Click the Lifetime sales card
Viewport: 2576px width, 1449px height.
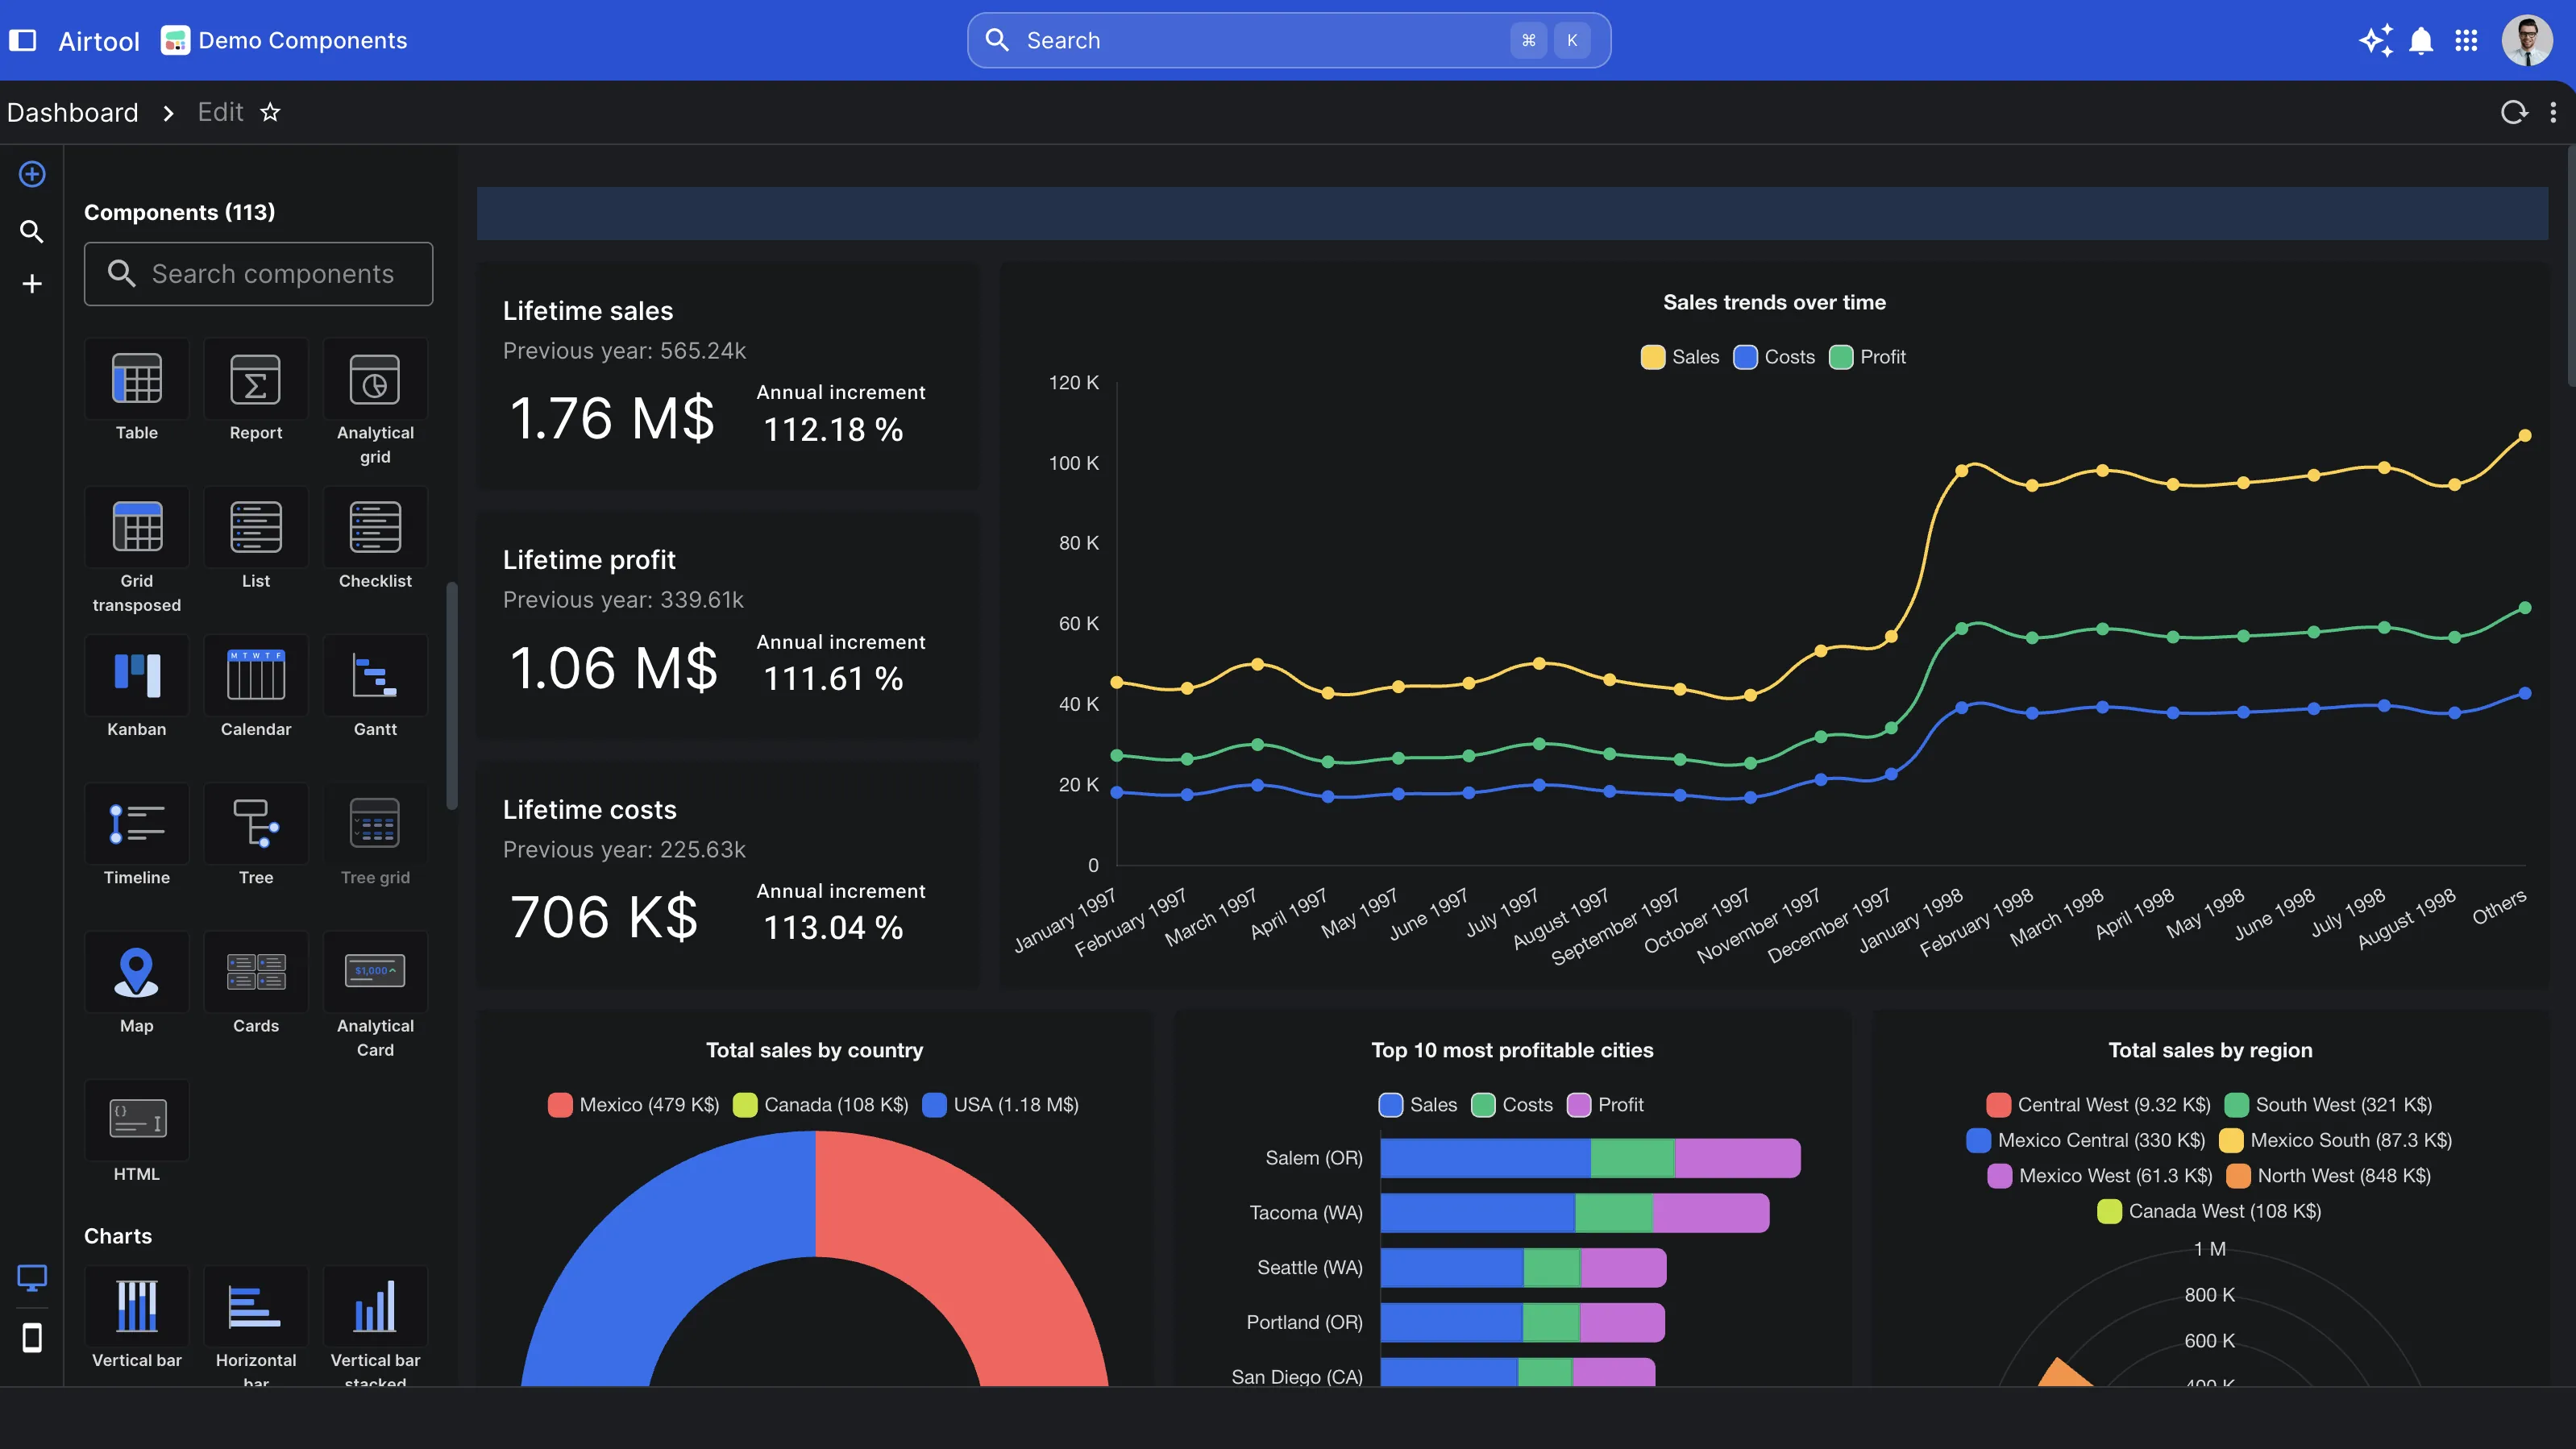coord(728,376)
